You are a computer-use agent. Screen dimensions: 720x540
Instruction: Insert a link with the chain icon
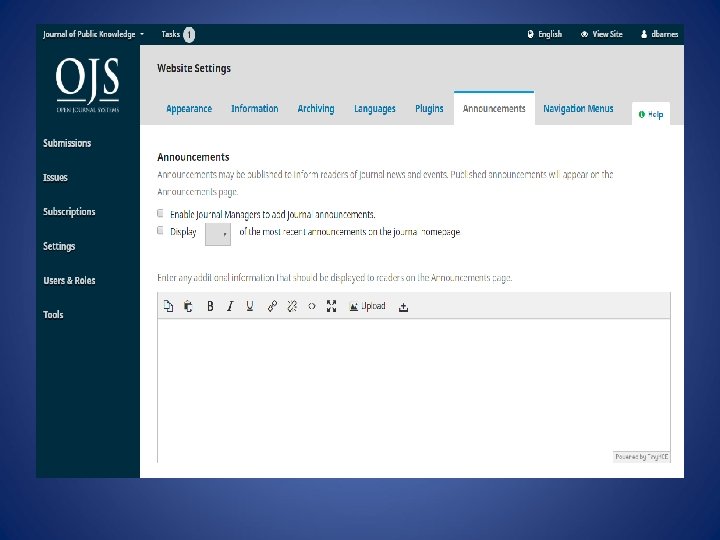click(x=272, y=306)
